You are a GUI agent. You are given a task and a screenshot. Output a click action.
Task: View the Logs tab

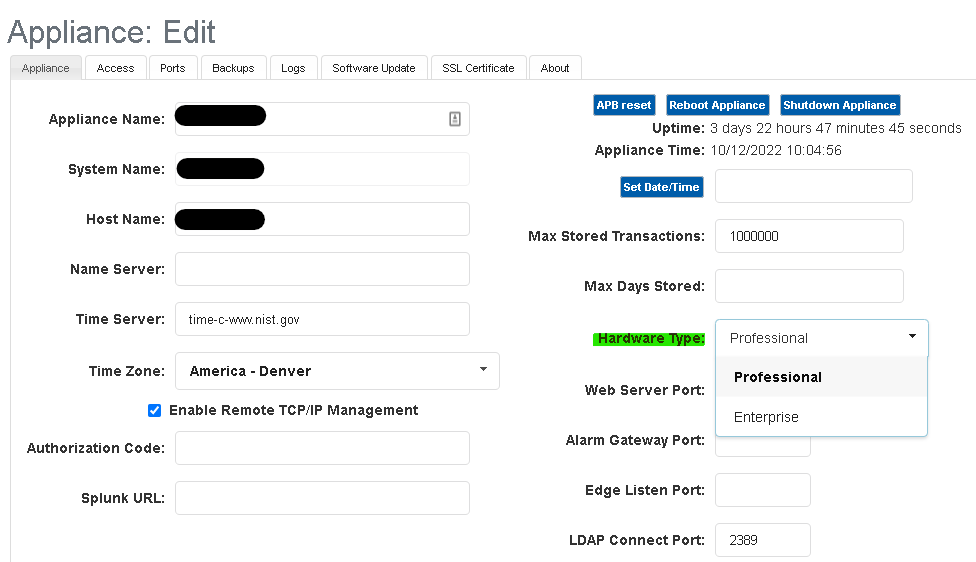293,68
